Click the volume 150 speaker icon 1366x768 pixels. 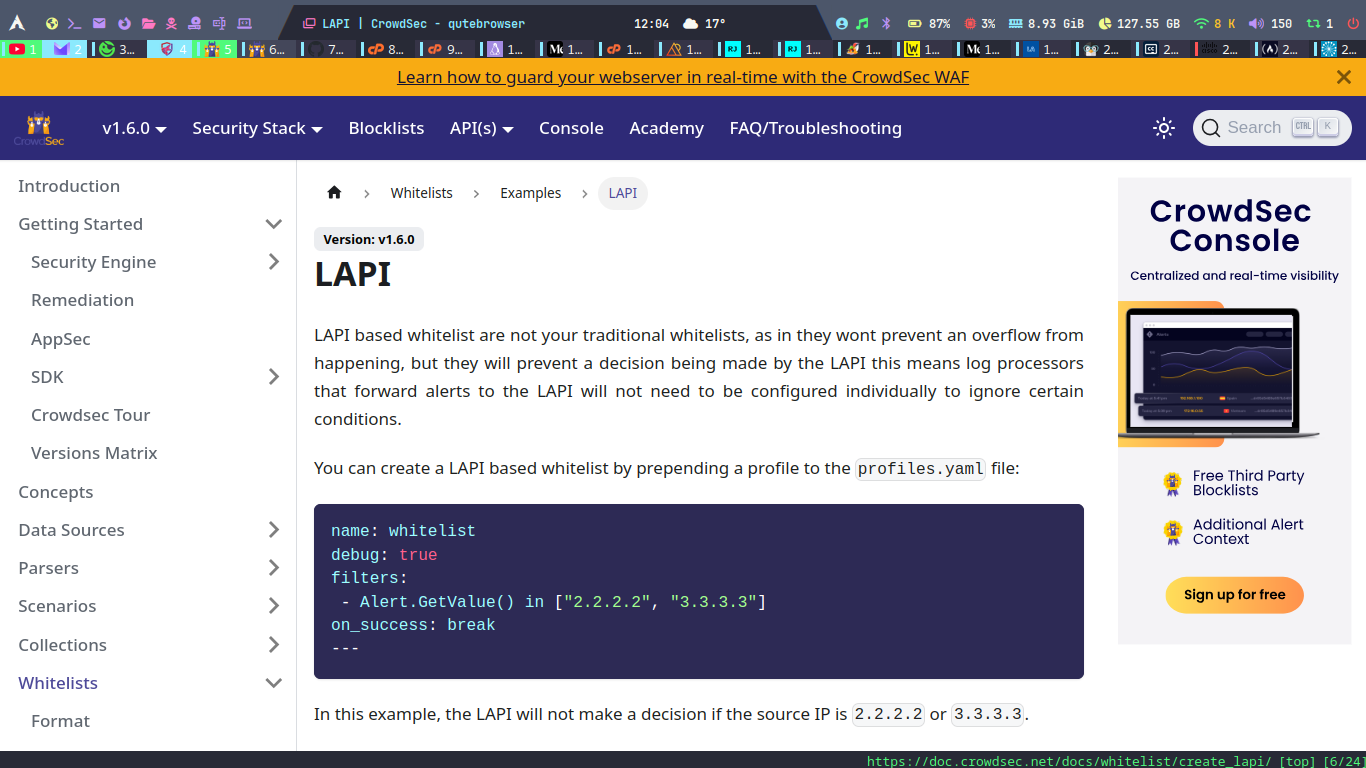pos(1256,23)
